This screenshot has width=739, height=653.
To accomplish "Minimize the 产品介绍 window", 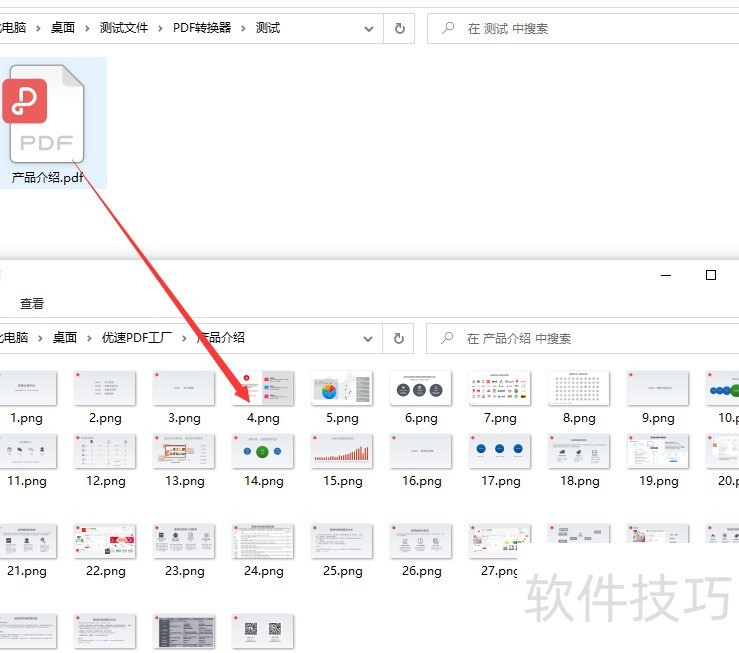I will pyautogui.click(x=665, y=275).
